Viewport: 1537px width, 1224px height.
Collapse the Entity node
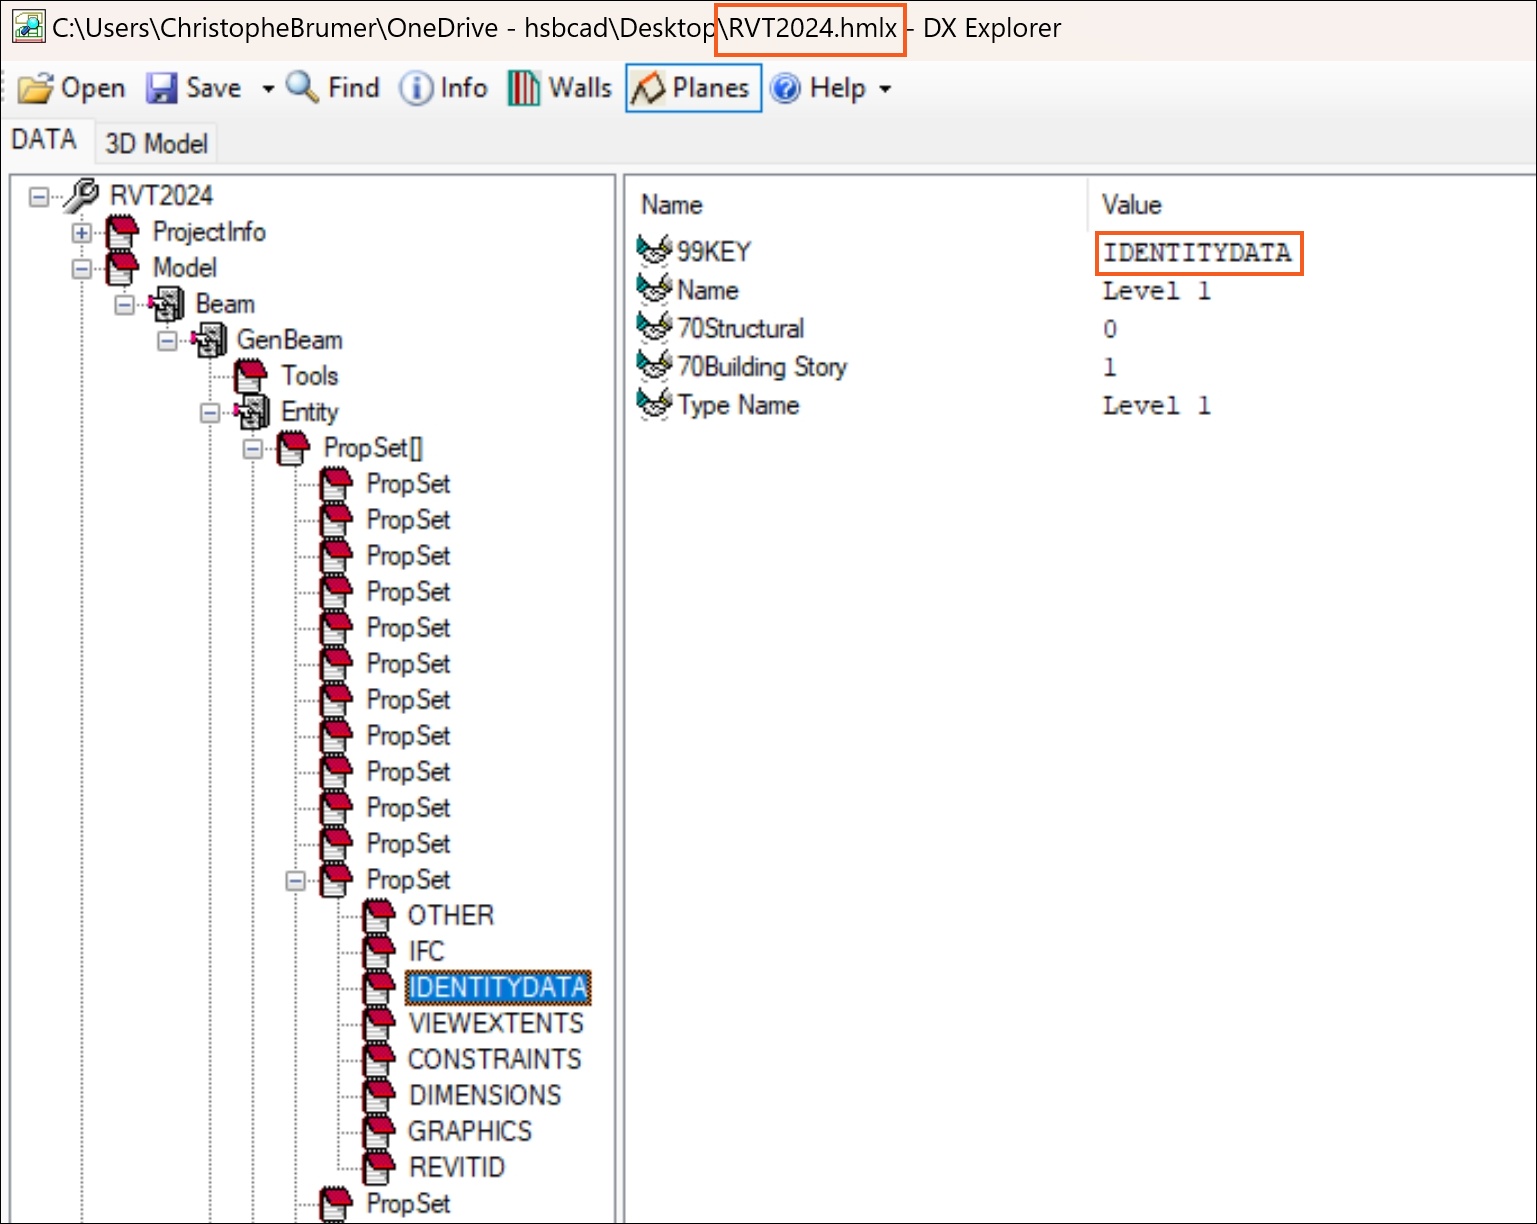[x=210, y=412]
